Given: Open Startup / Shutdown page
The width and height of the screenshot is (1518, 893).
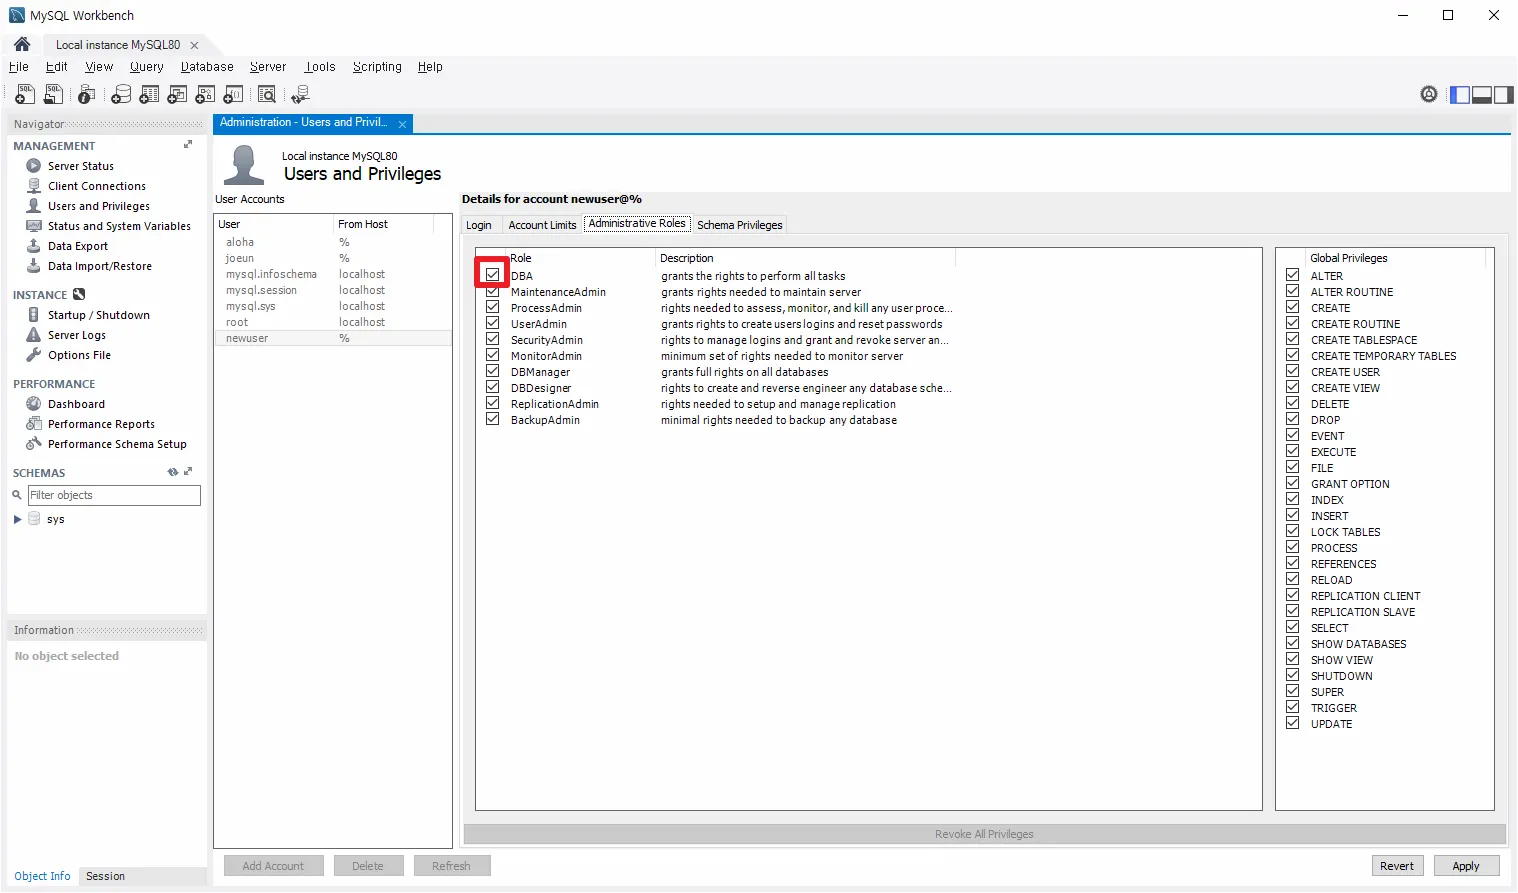Looking at the screenshot, I should (99, 315).
